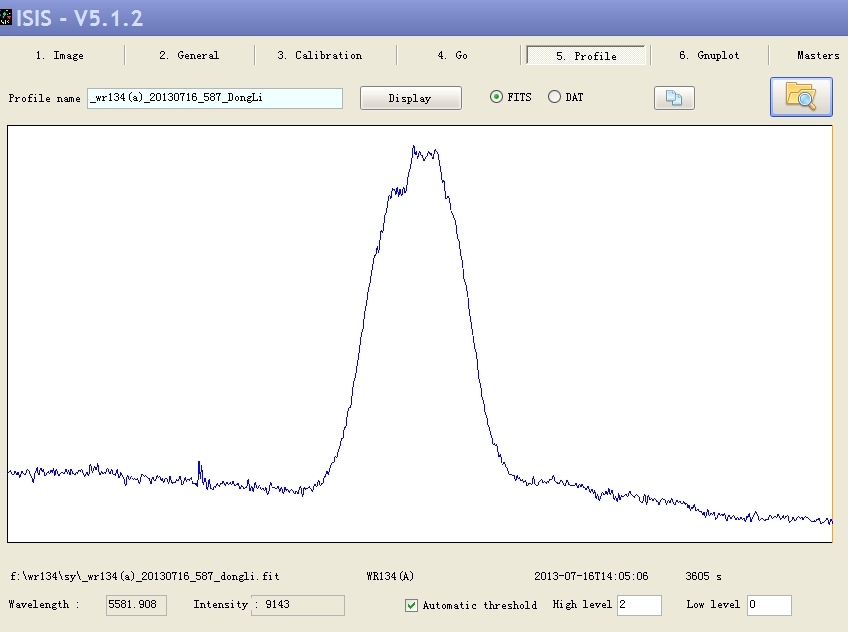Click the Profile name input field
The height and width of the screenshot is (632, 848).
click(x=215, y=98)
